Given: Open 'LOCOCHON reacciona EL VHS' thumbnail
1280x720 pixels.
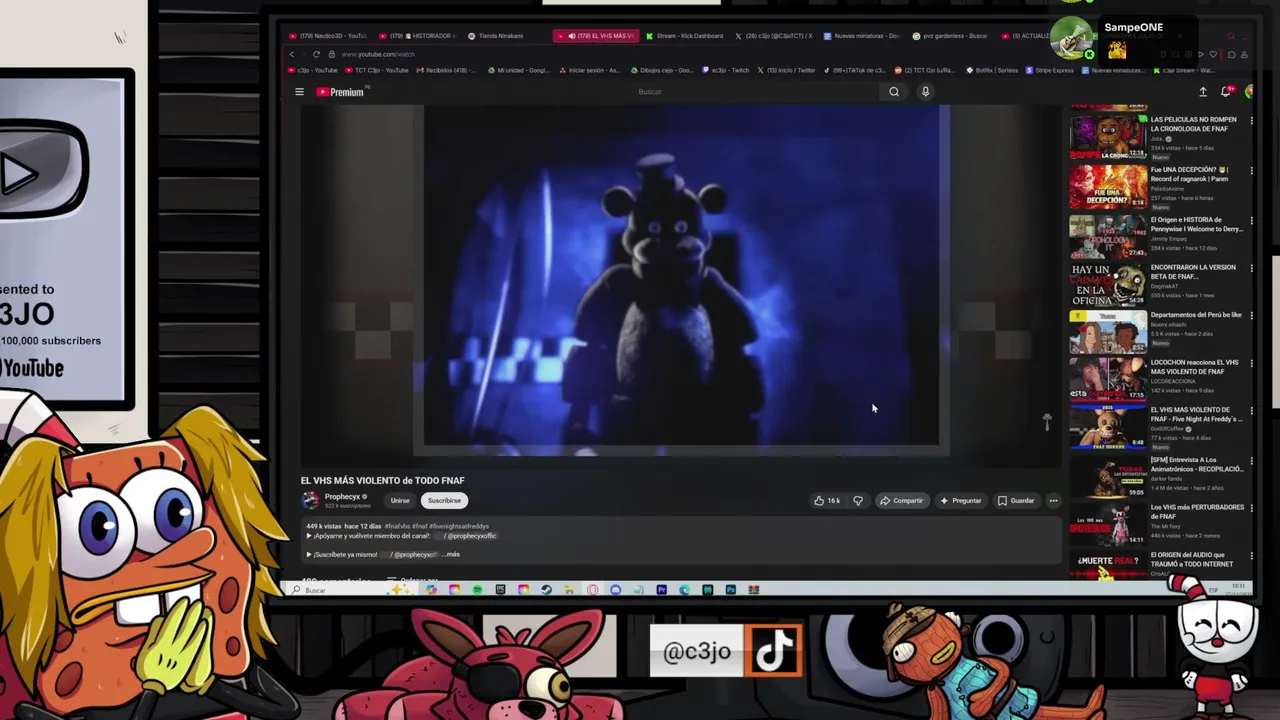Looking at the screenshot, I should pyautogui.click(x=1108, y=380).
